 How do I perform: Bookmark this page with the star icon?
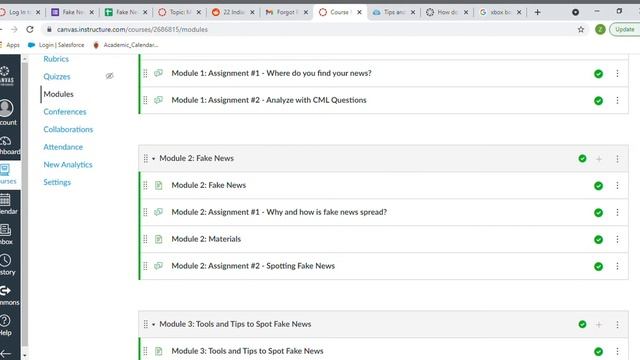[581, 29]
